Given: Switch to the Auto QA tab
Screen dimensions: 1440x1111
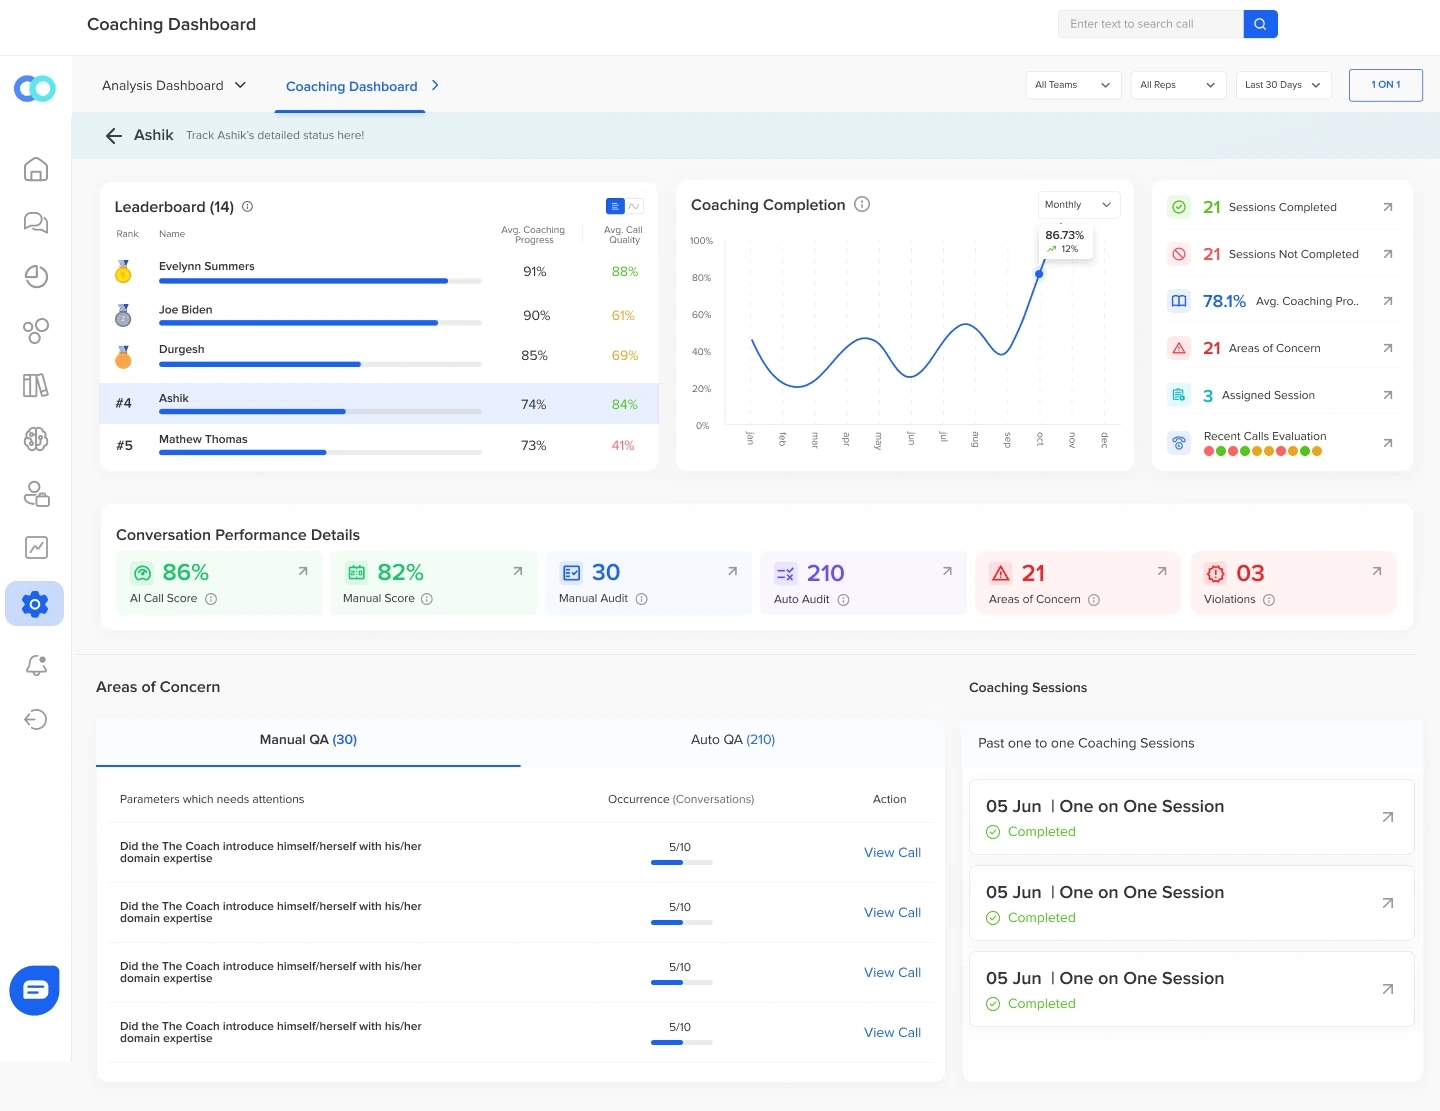Looking at the screenshot, I should point(733,740).
